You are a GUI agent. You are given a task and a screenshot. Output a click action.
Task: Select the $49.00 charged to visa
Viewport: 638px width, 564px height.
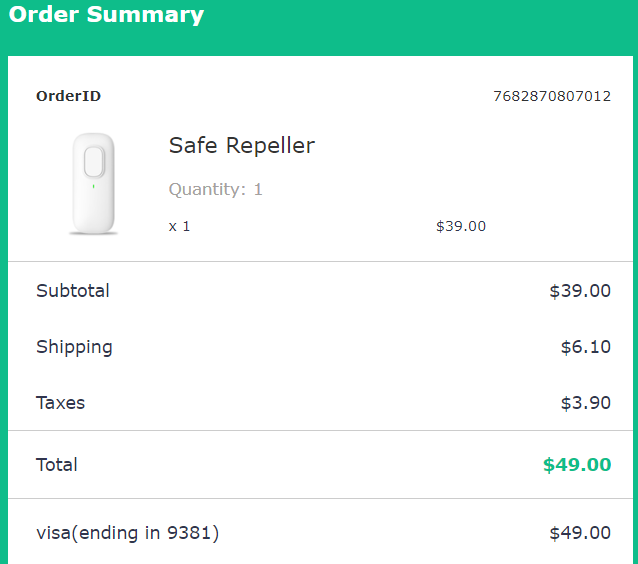(x=579, y=533)
